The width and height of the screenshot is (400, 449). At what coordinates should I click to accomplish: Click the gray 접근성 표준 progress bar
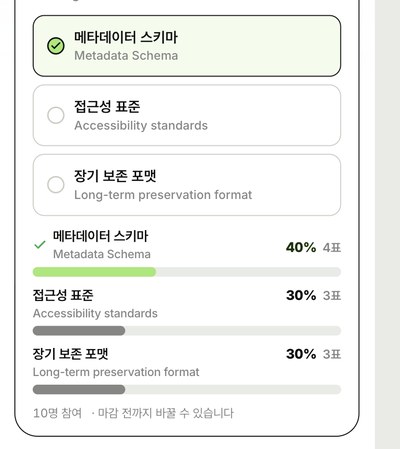(187, 331)
